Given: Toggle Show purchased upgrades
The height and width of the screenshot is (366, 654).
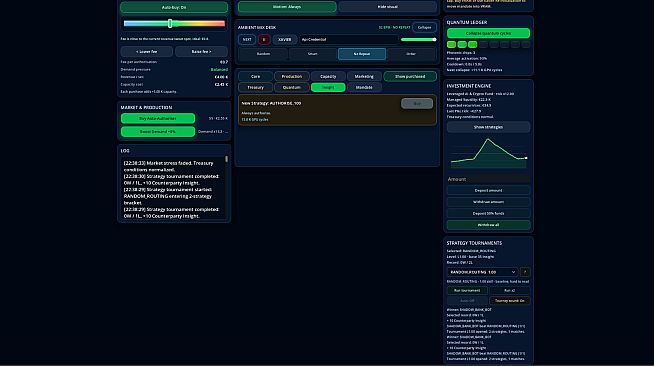Looking at the screenshot, I should coord(410,76).
